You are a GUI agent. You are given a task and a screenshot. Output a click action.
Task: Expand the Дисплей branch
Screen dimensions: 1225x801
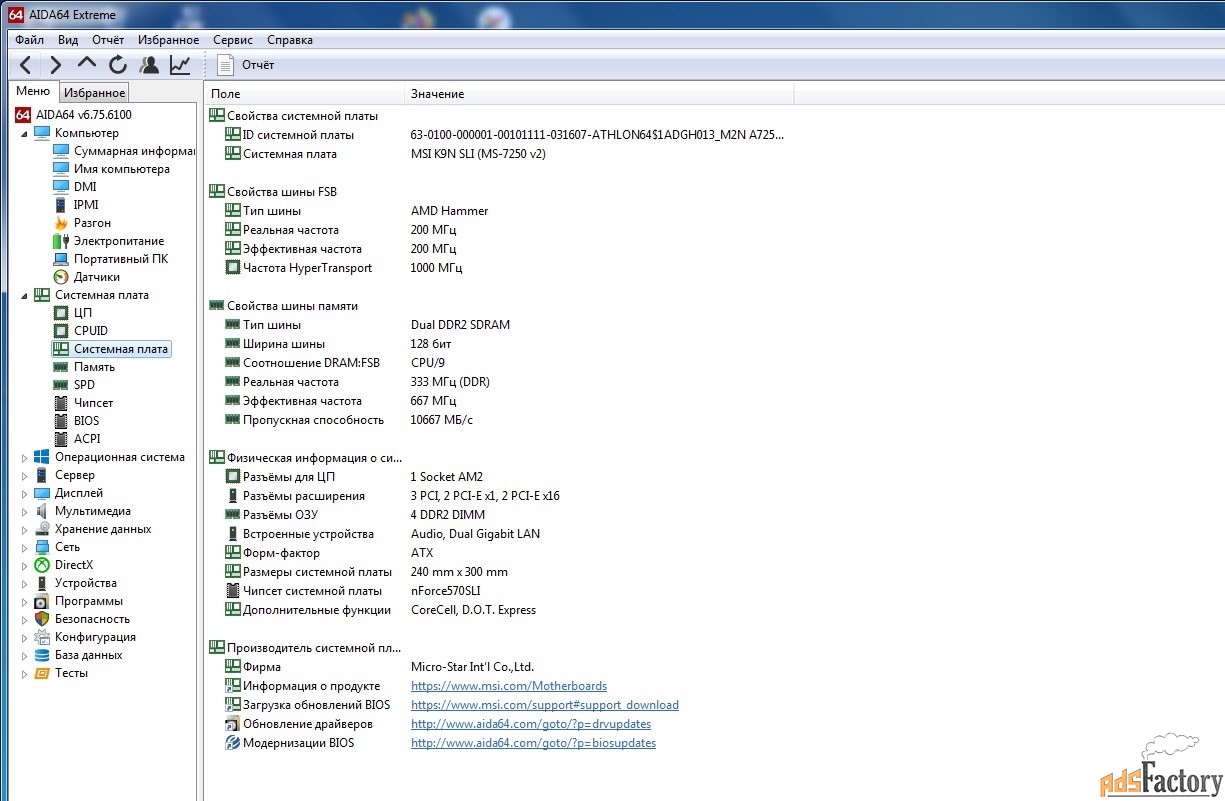25,493
